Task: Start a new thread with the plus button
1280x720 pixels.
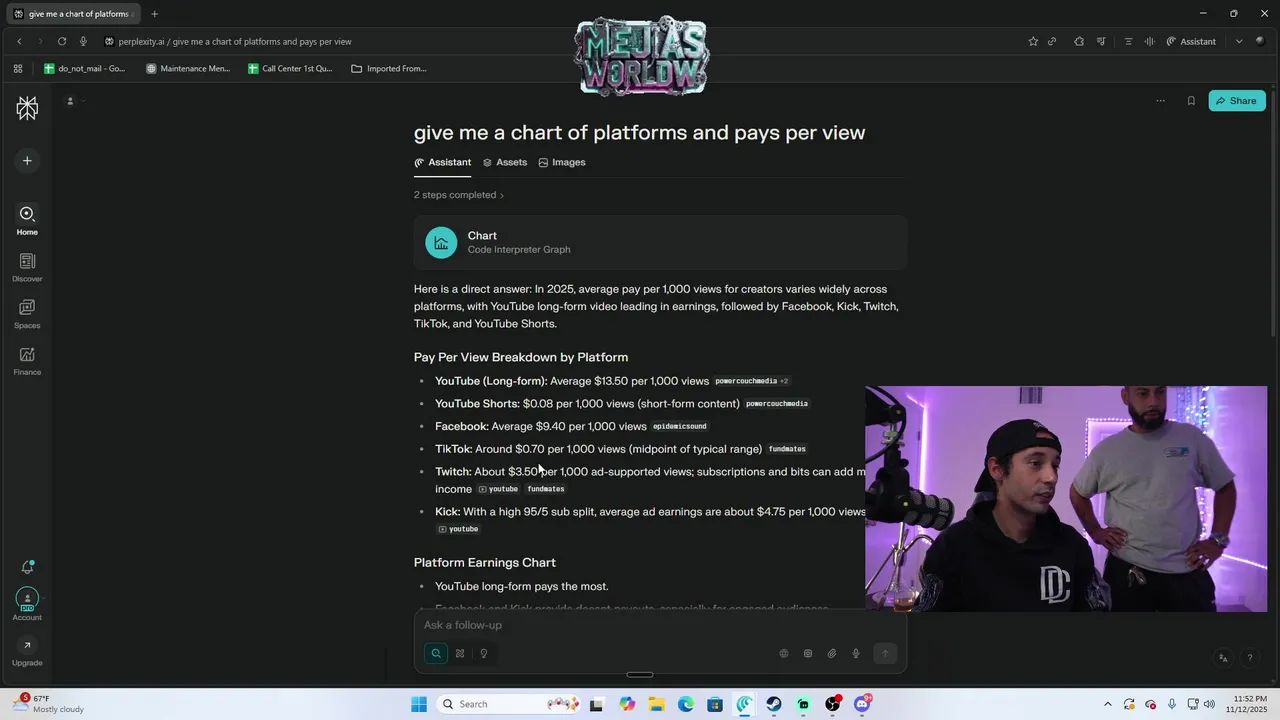Action: pos(27,160)
